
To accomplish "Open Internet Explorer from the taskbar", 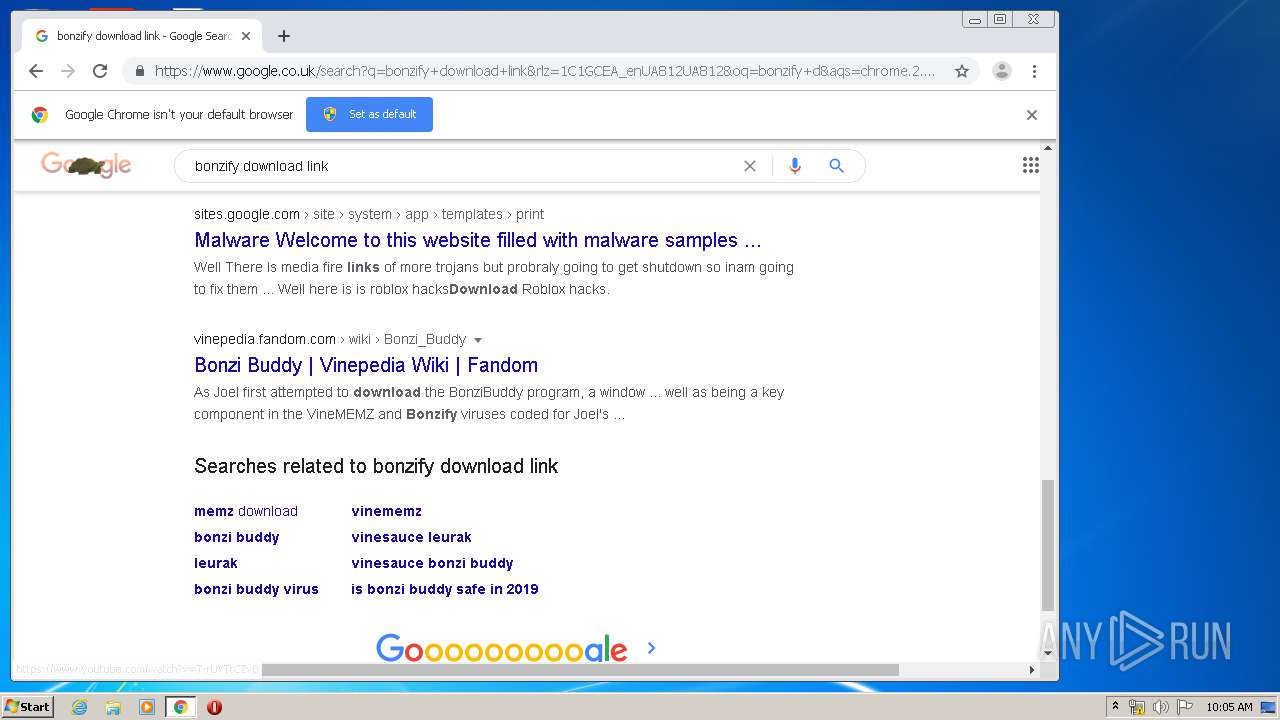I will (80, 707).
